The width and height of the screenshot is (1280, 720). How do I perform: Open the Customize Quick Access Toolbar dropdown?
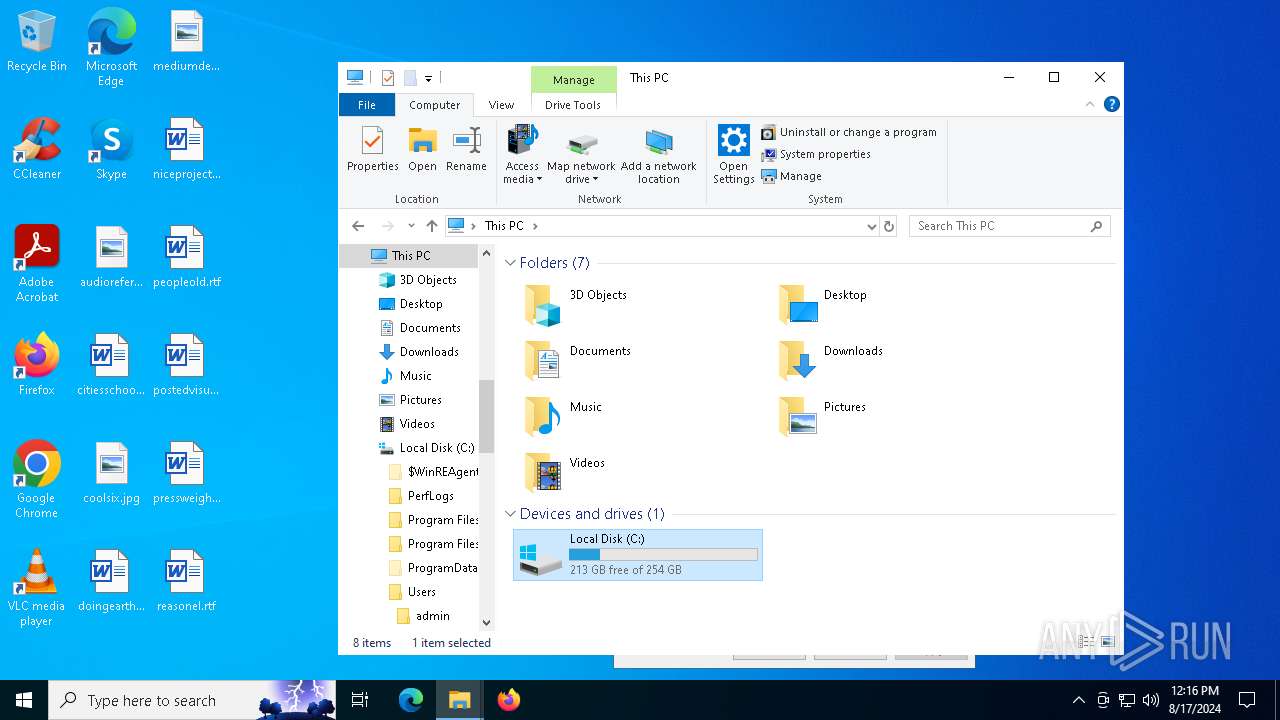tap(428, 78)
